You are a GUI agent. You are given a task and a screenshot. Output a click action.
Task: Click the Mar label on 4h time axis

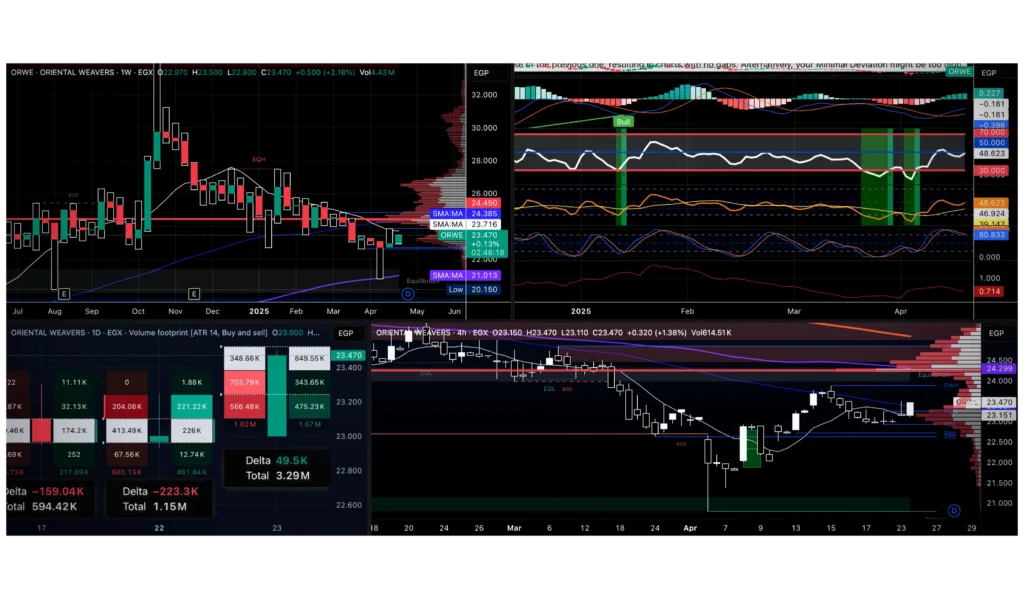514,528
